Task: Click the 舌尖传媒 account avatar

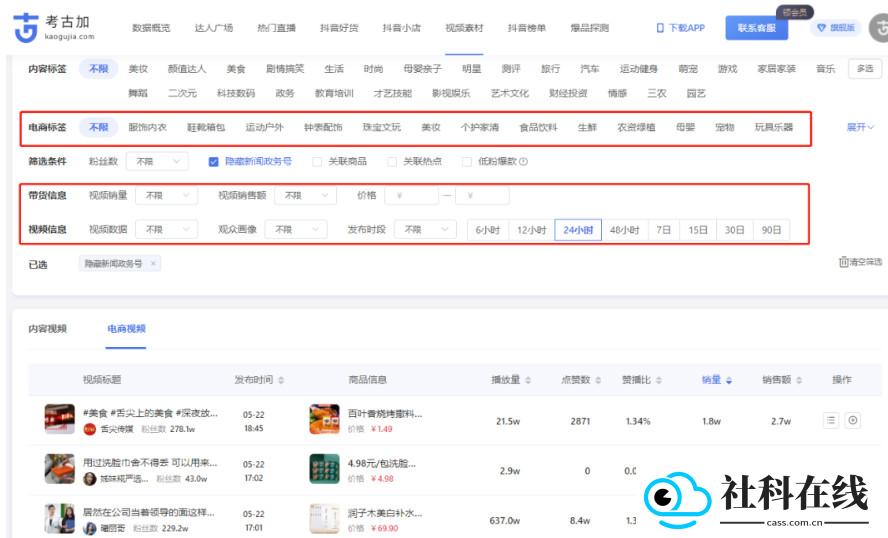Action: click(89, 429)
